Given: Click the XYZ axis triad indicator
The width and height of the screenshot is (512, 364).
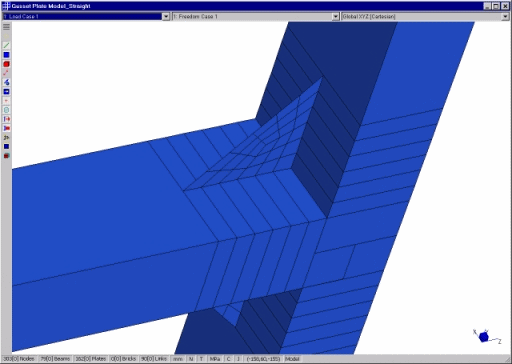Looking at the screenshot, I should pos(486,336).
